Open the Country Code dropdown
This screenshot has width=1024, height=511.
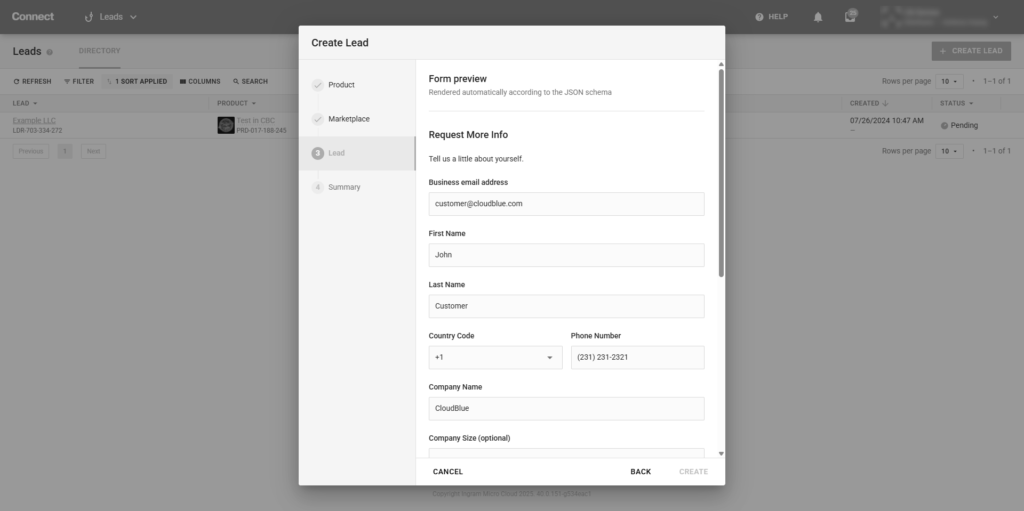point(495,357)
